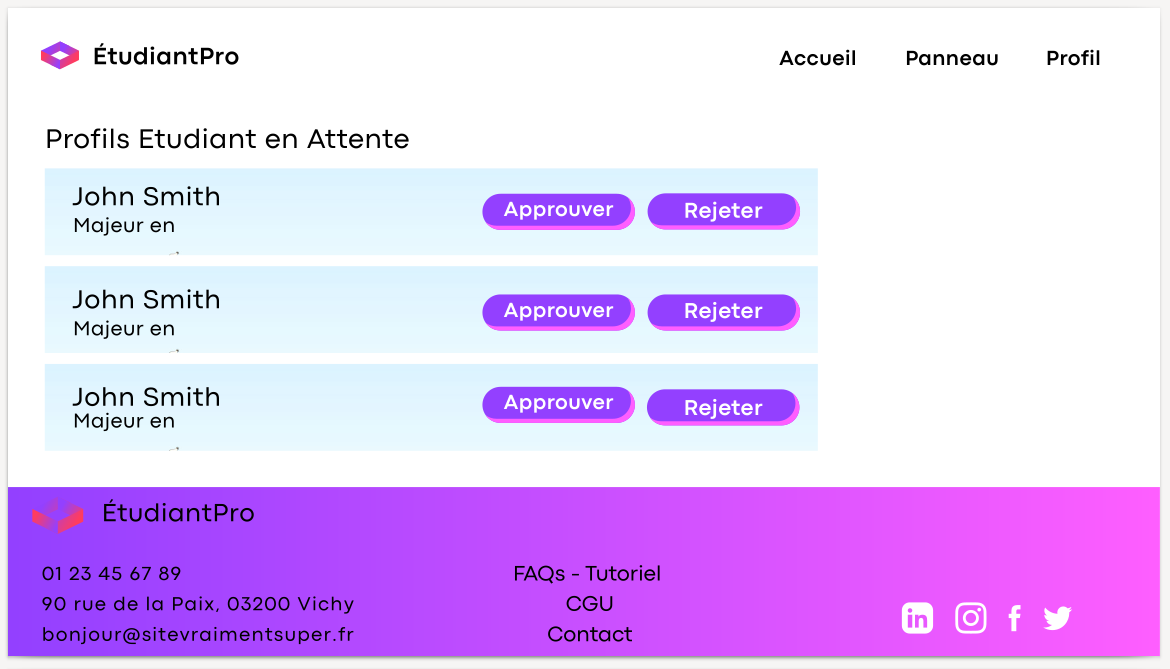Screen dimensions: 1170x669
Task: Reject the second John Smith profile
Action: 723,312
